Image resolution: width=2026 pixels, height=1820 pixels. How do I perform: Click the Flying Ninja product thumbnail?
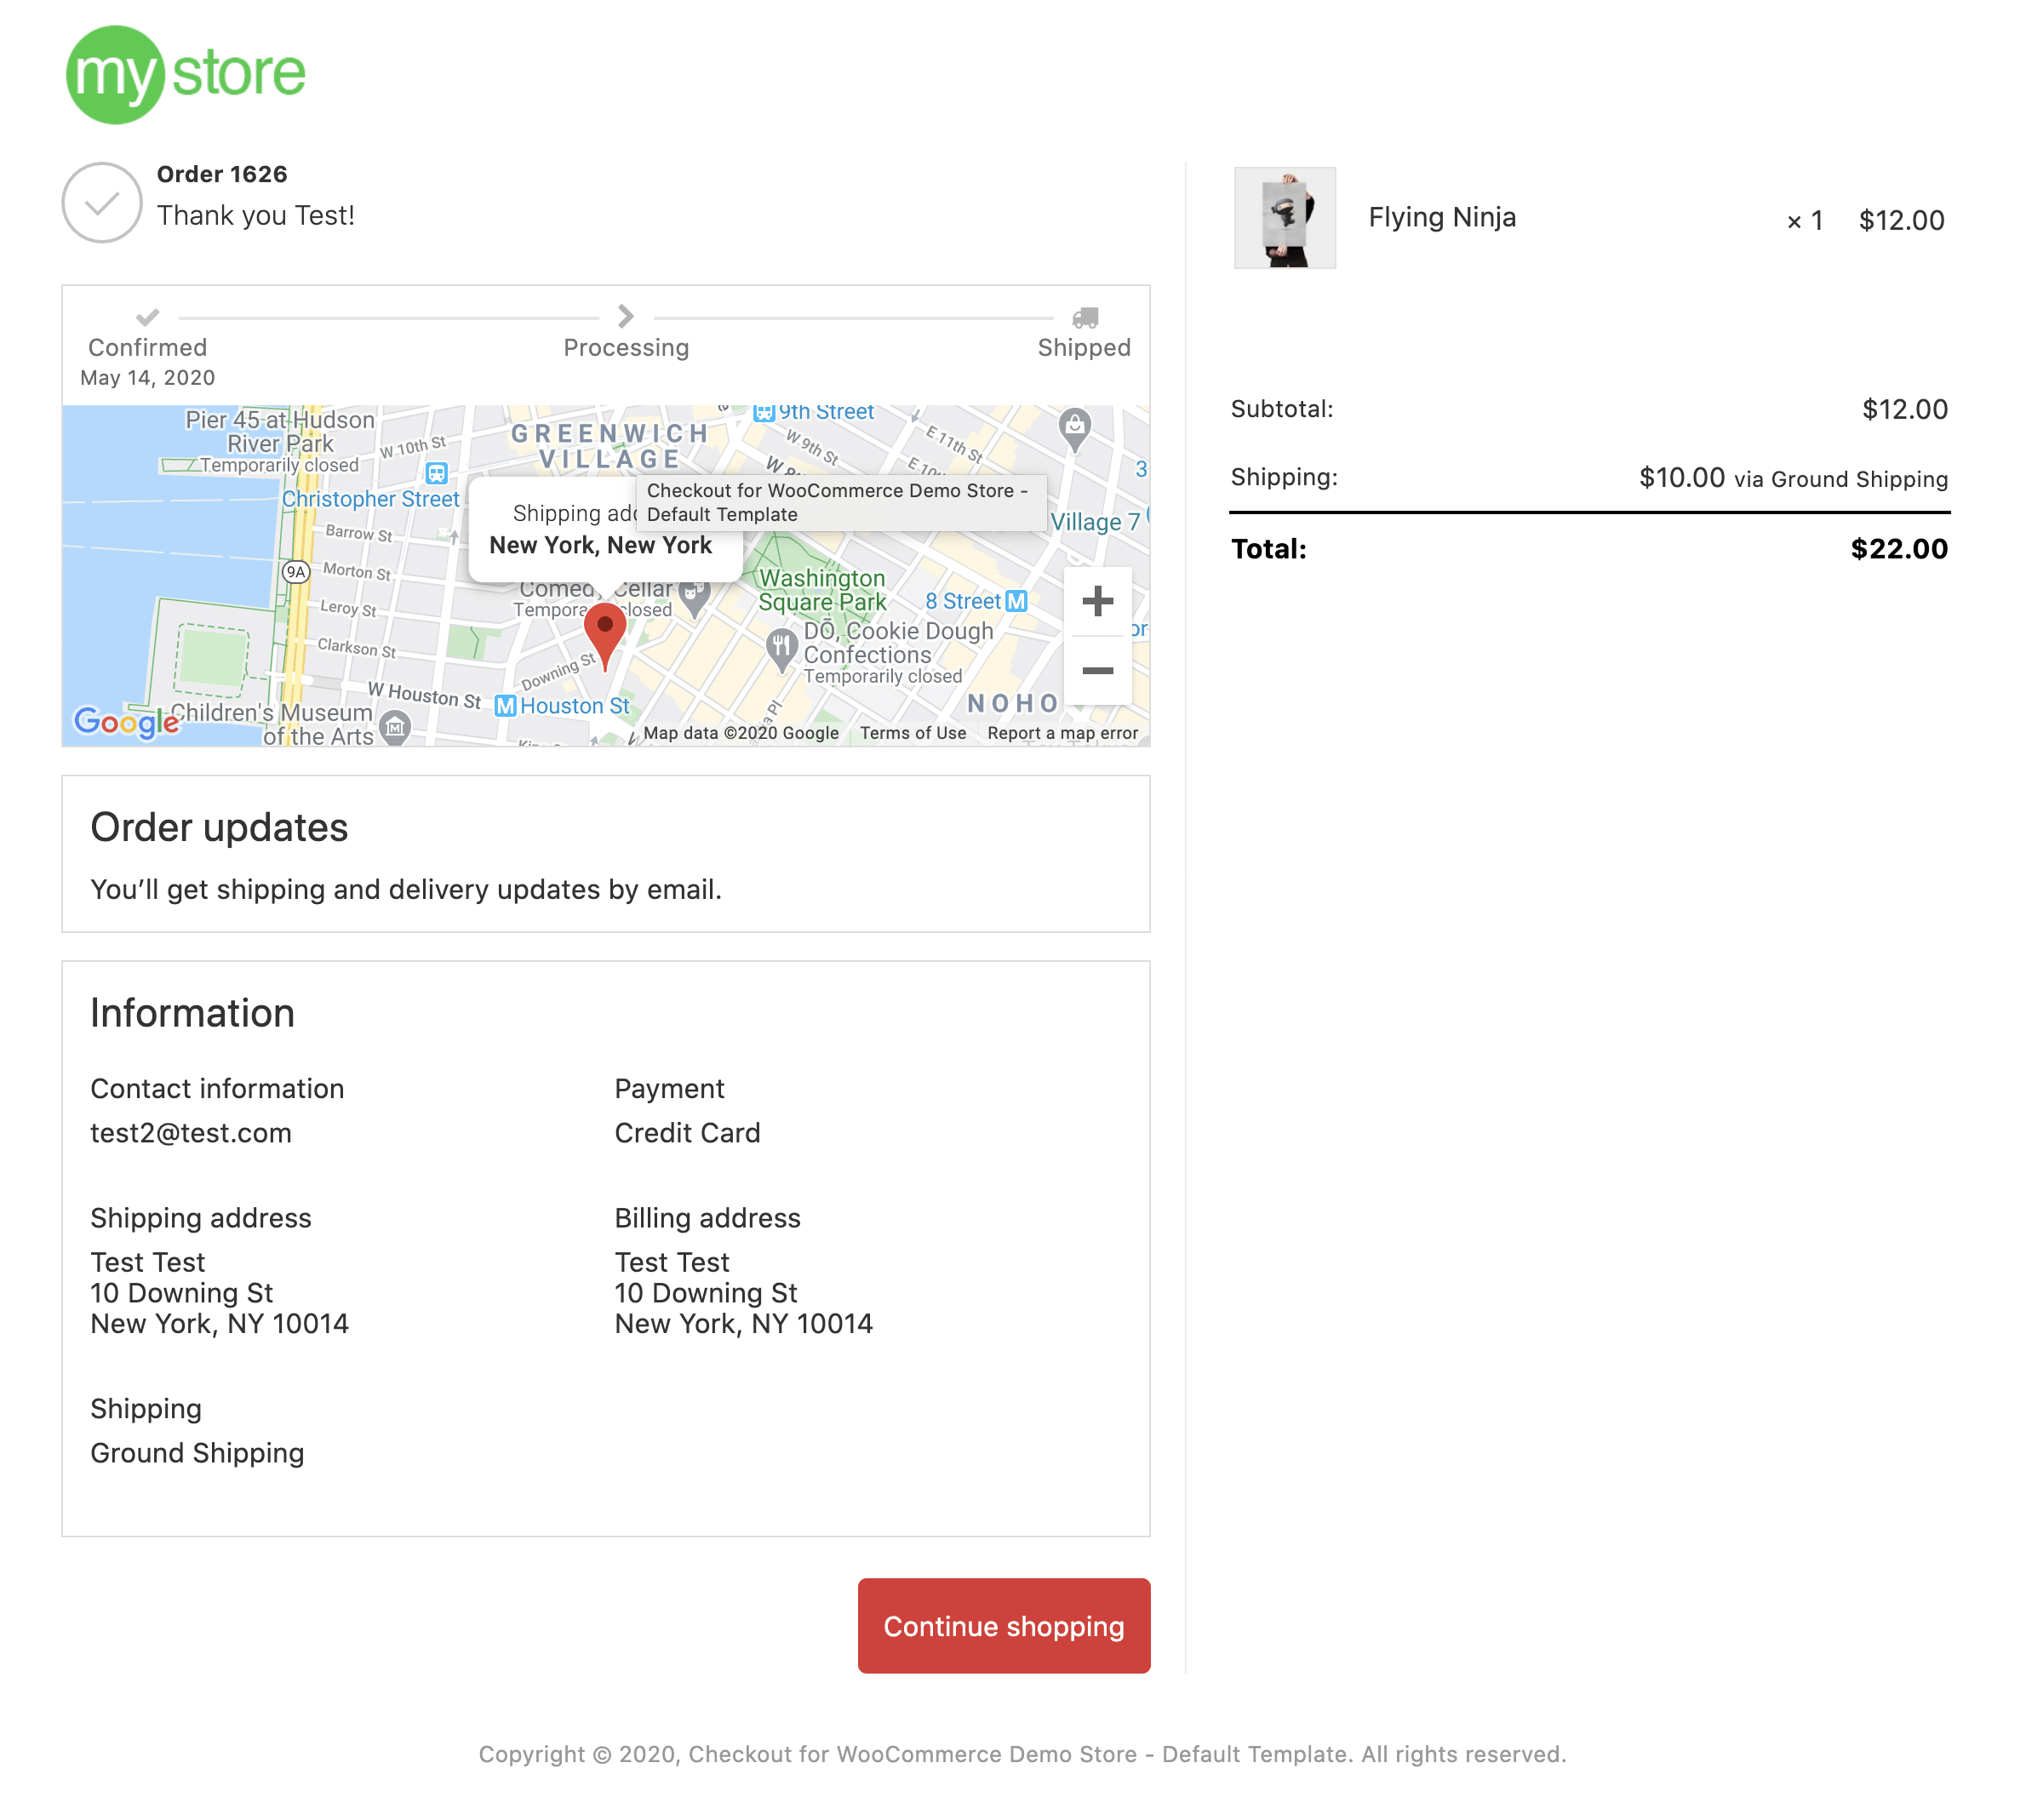click(1284, 218)
